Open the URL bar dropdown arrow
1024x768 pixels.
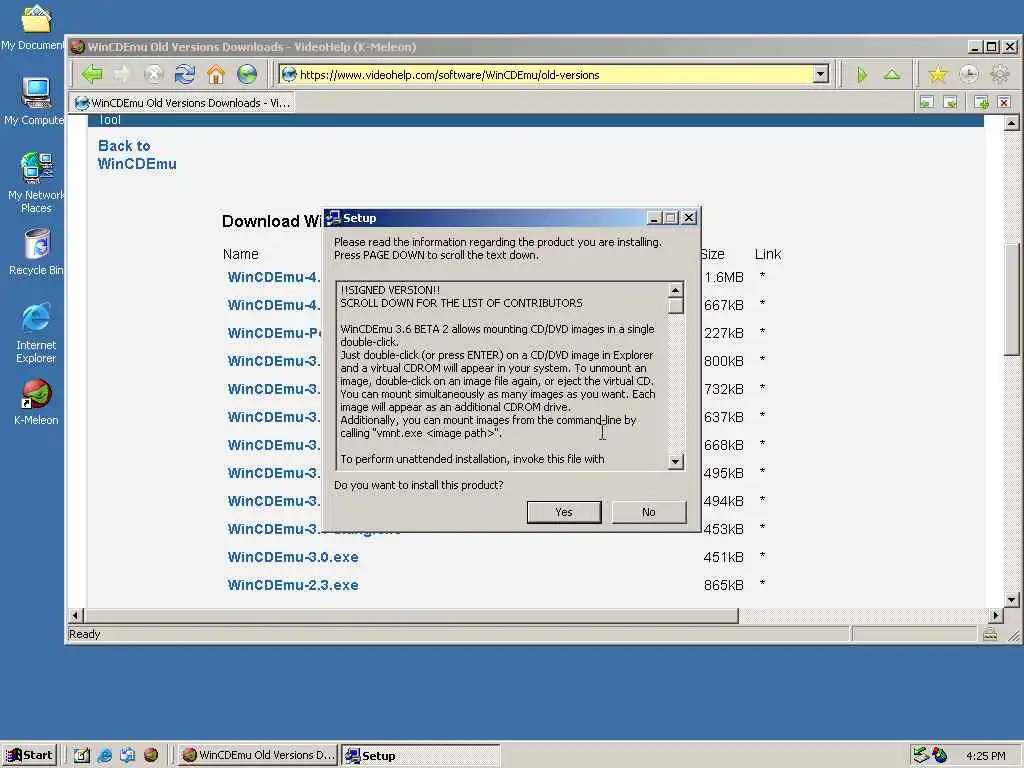point(821,74)
